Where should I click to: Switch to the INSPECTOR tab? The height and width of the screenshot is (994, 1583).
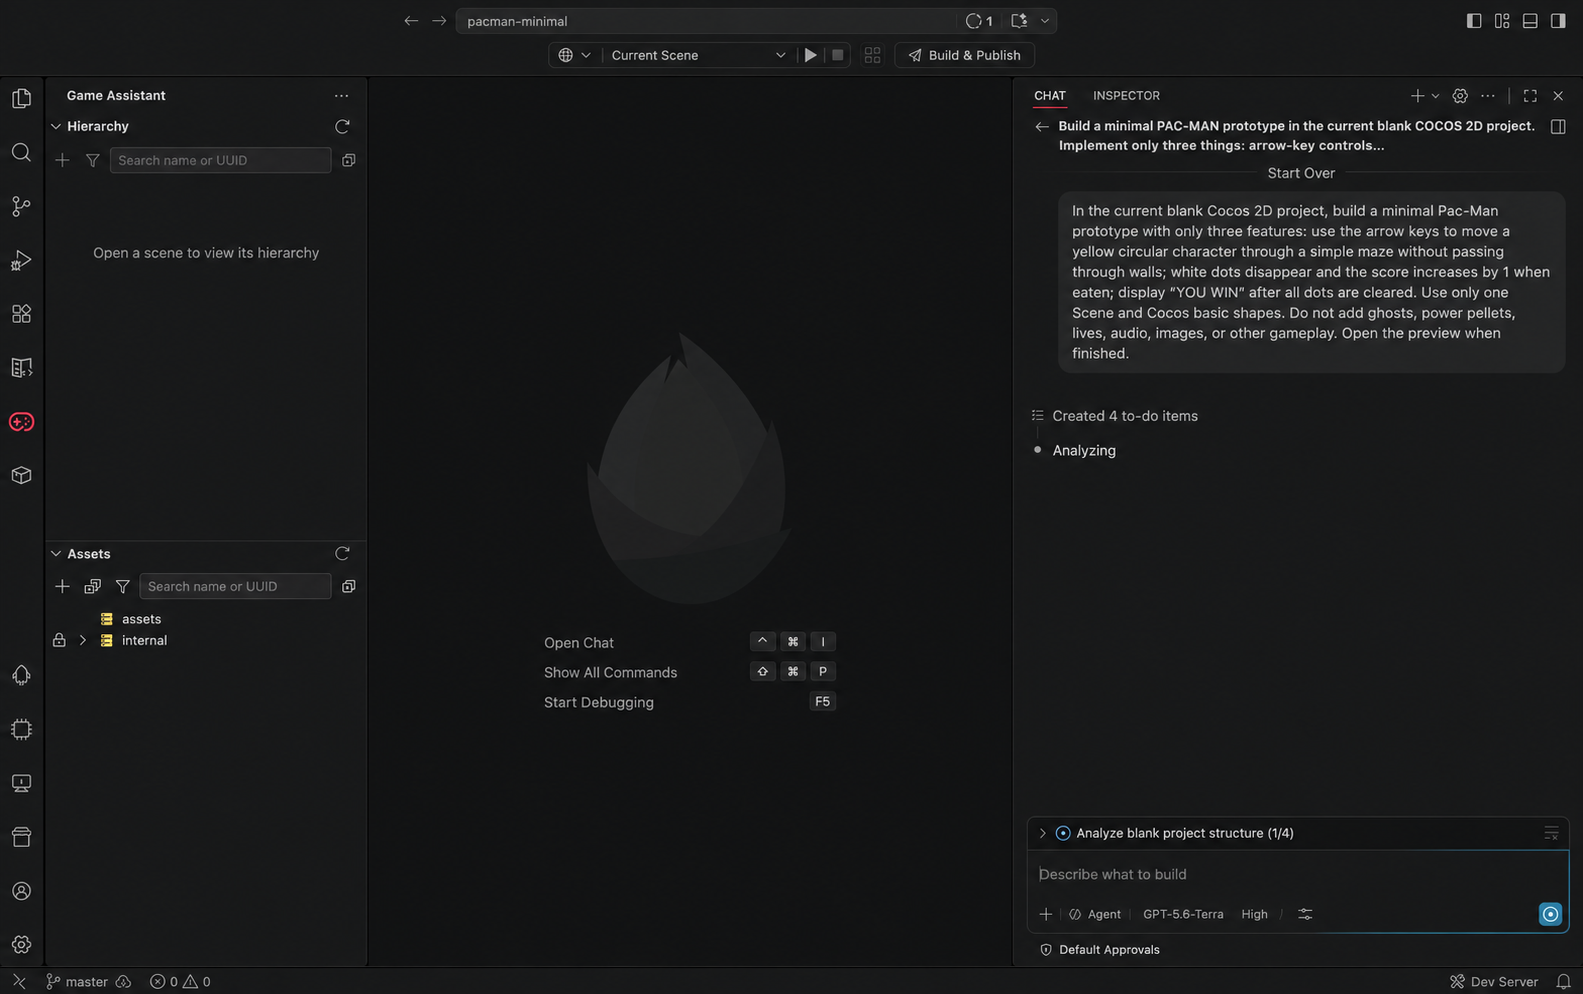pos(1126,96)
